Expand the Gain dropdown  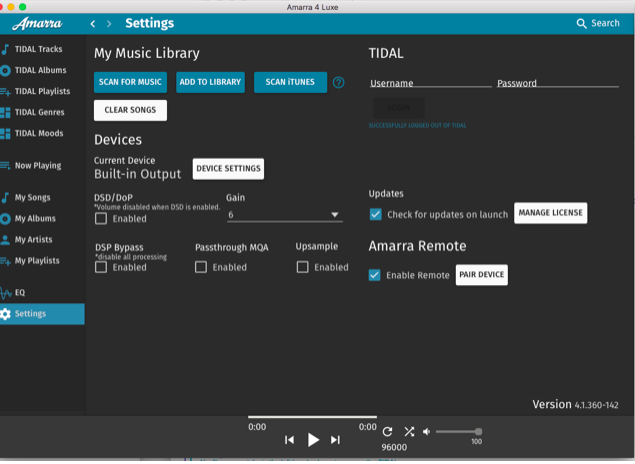(x=284, y=215)
